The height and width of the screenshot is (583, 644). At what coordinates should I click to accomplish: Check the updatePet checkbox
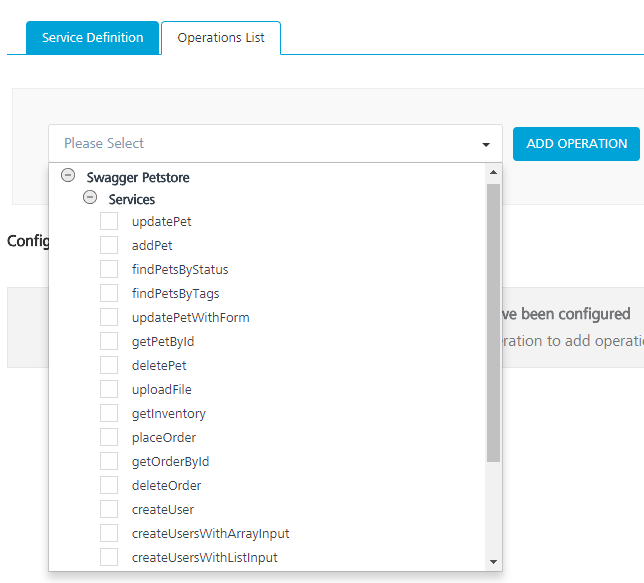click(109, 221)
